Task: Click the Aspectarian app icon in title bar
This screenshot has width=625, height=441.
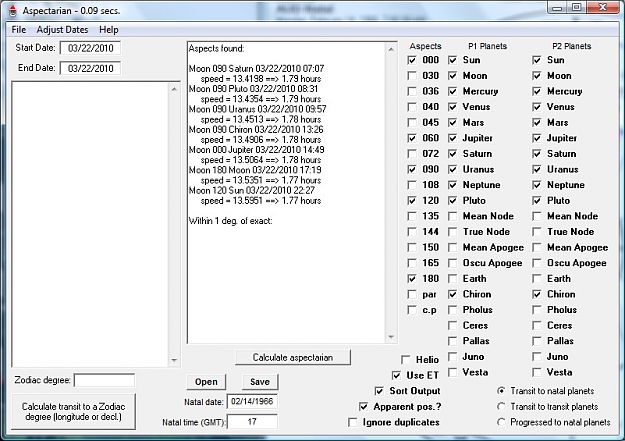Action: click(x=13, y=11)
